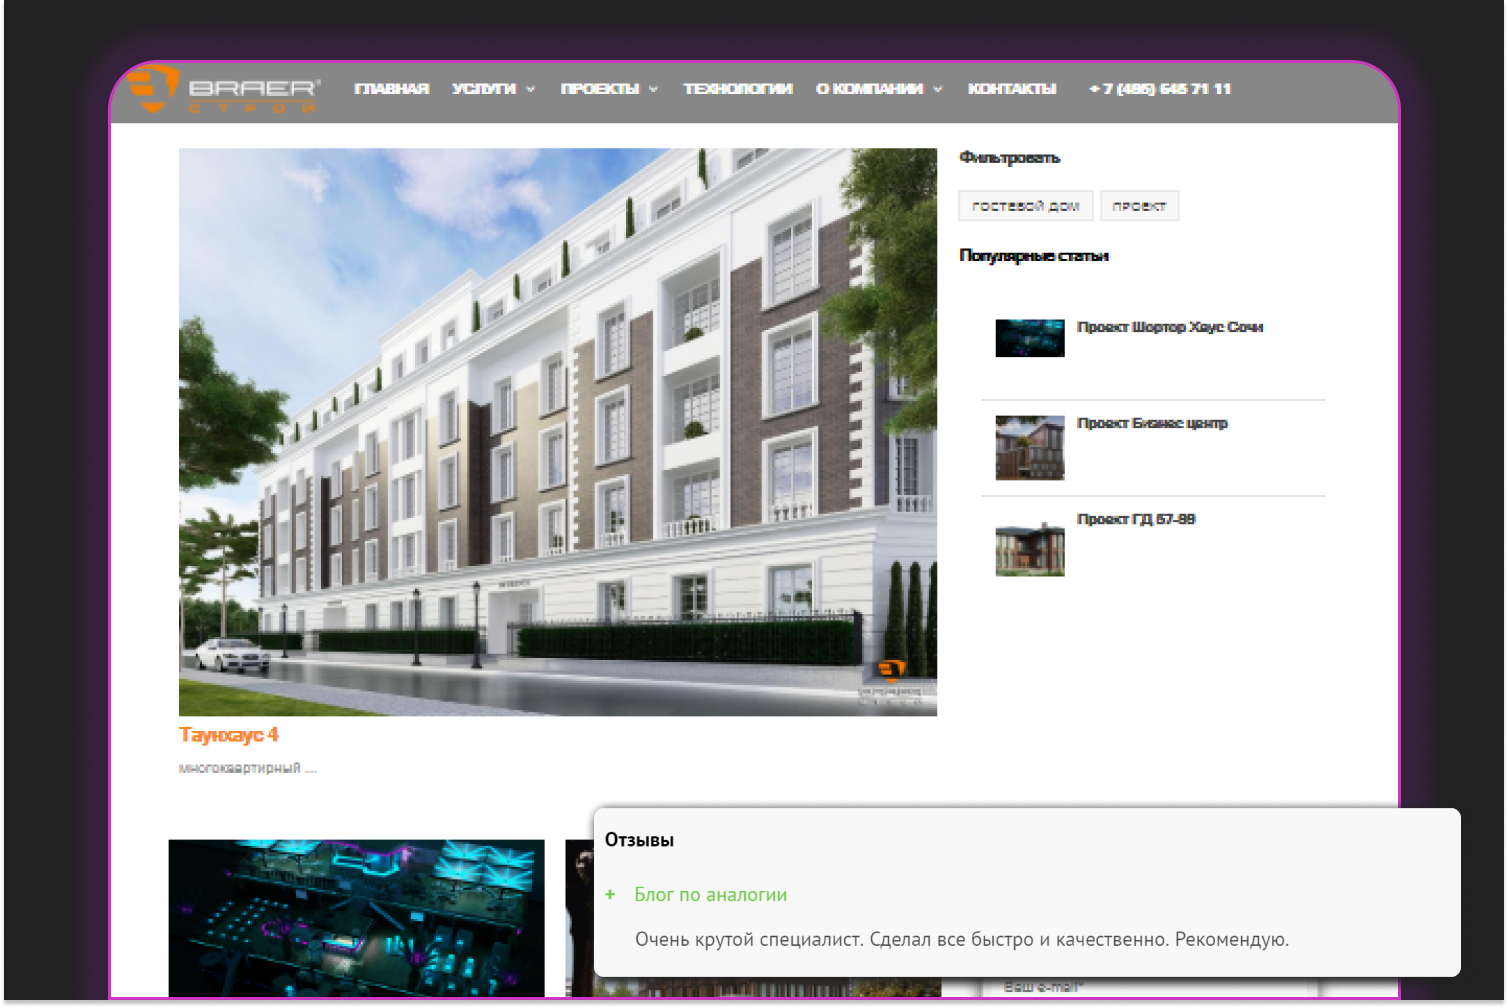The image size is (1508, 1008).
Task: Open the Проект Шортор Хаус Сочи thumbnail
Action: [1030, 338]
